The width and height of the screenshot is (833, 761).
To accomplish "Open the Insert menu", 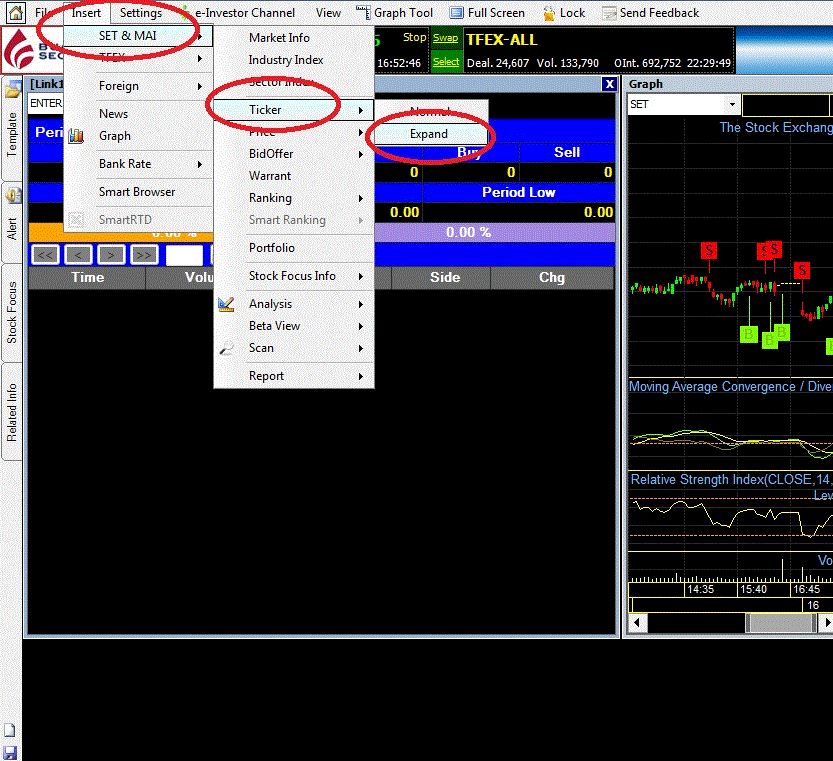I will 86,13.
